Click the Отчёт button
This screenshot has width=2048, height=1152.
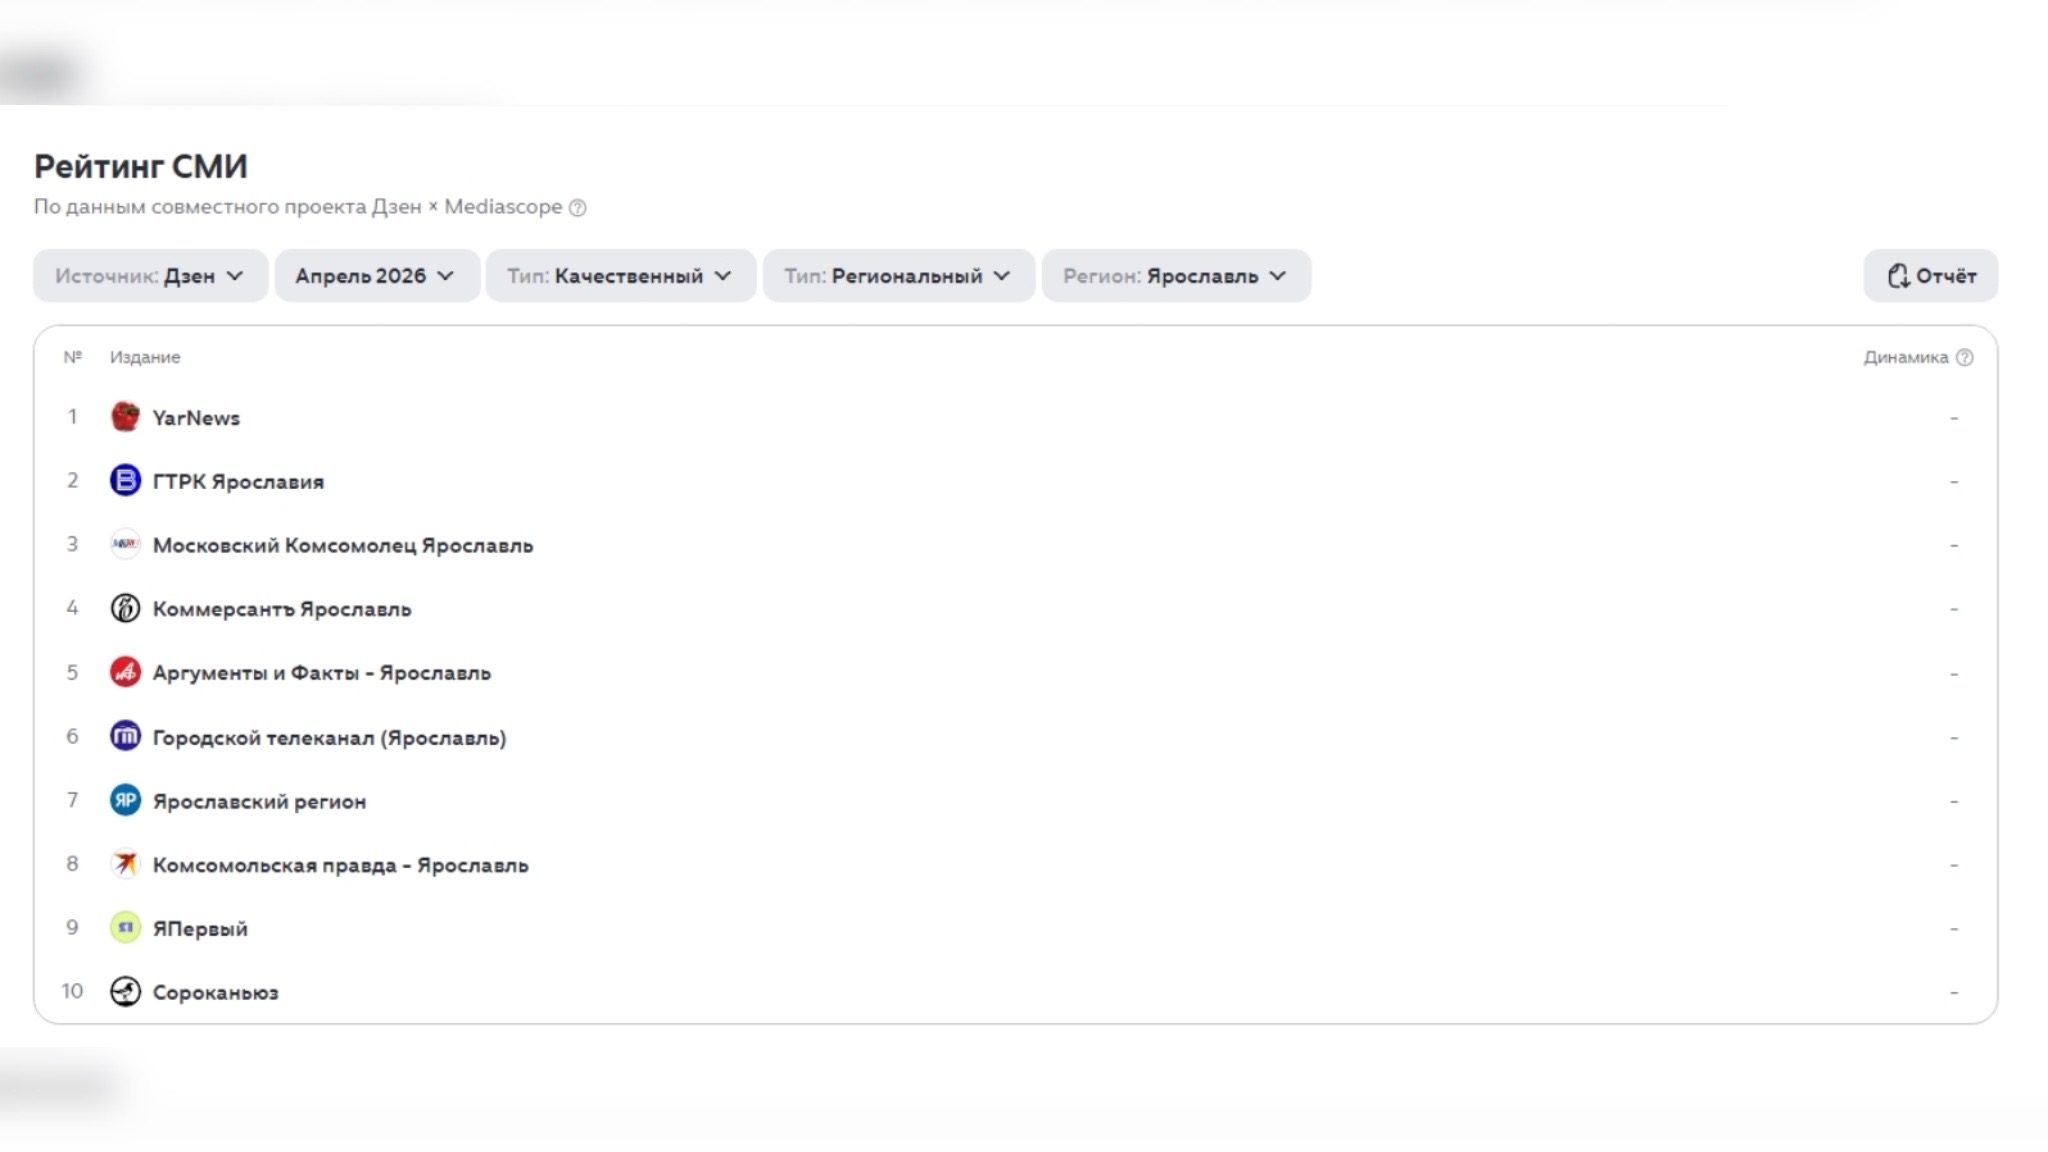[x=1931, y=276]
